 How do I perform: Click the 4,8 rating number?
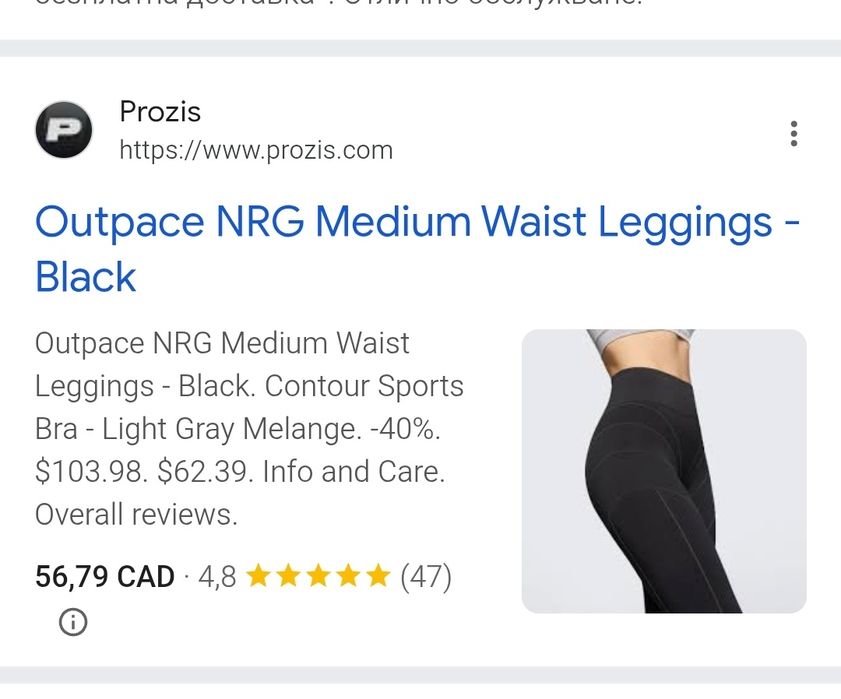[x=217, y=577]
